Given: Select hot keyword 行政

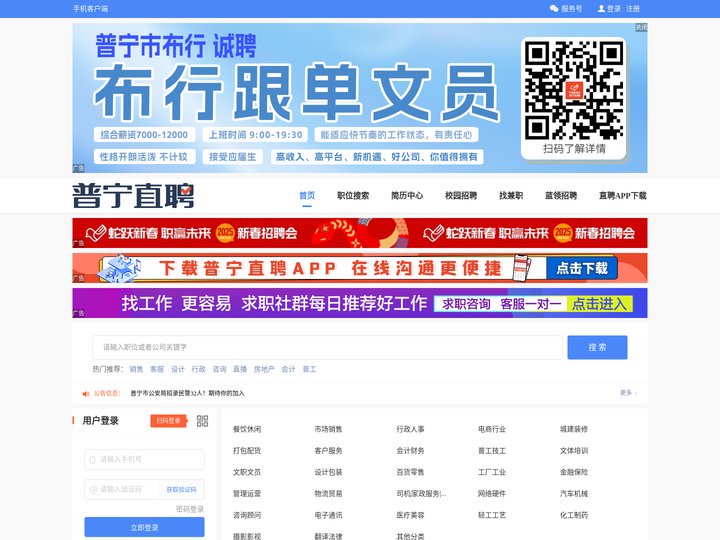Looking at the screenshot, I should click(x=198, y=369).
